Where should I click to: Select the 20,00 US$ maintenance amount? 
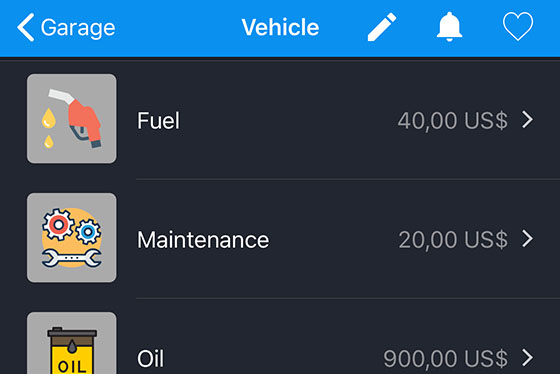453,240
